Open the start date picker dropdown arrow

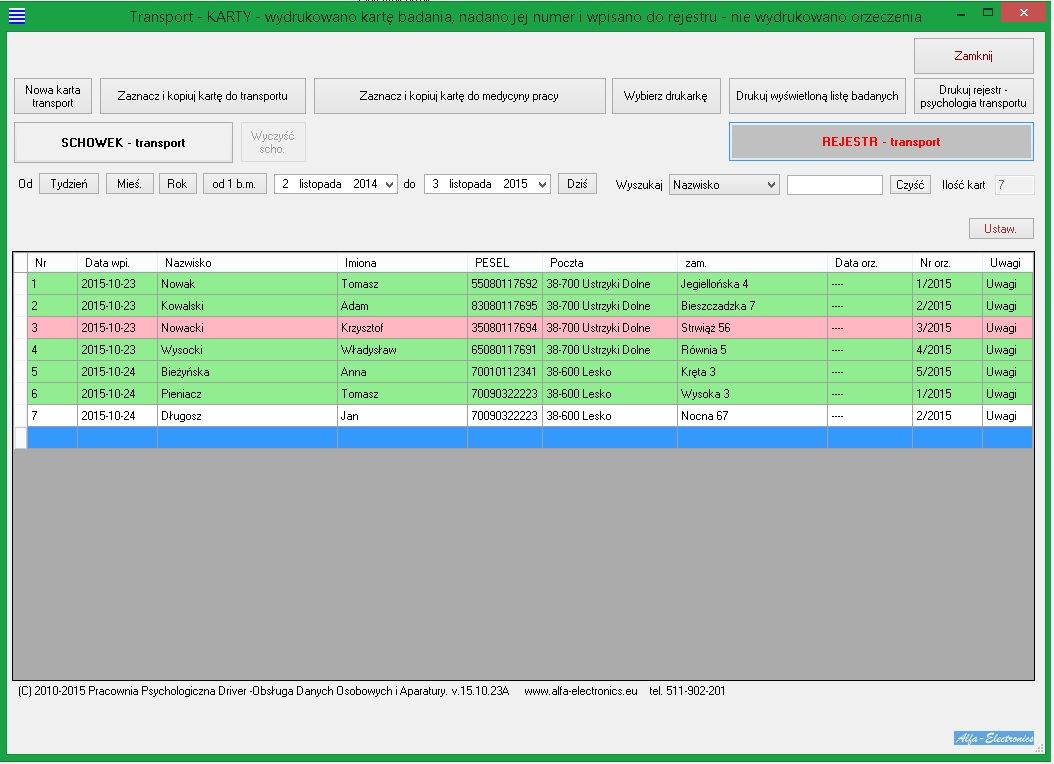click(x=389, y=185)
